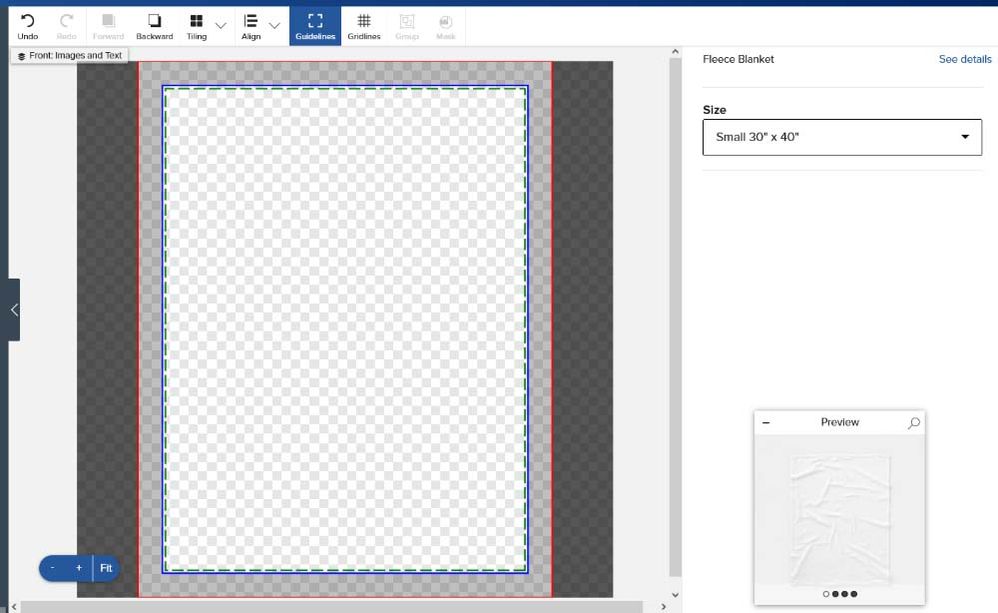Screen dimensions: 998x613
Task: Click the horizontal scrollbar under the canvas
Action: pyautogui.click(x=330, y=607)
